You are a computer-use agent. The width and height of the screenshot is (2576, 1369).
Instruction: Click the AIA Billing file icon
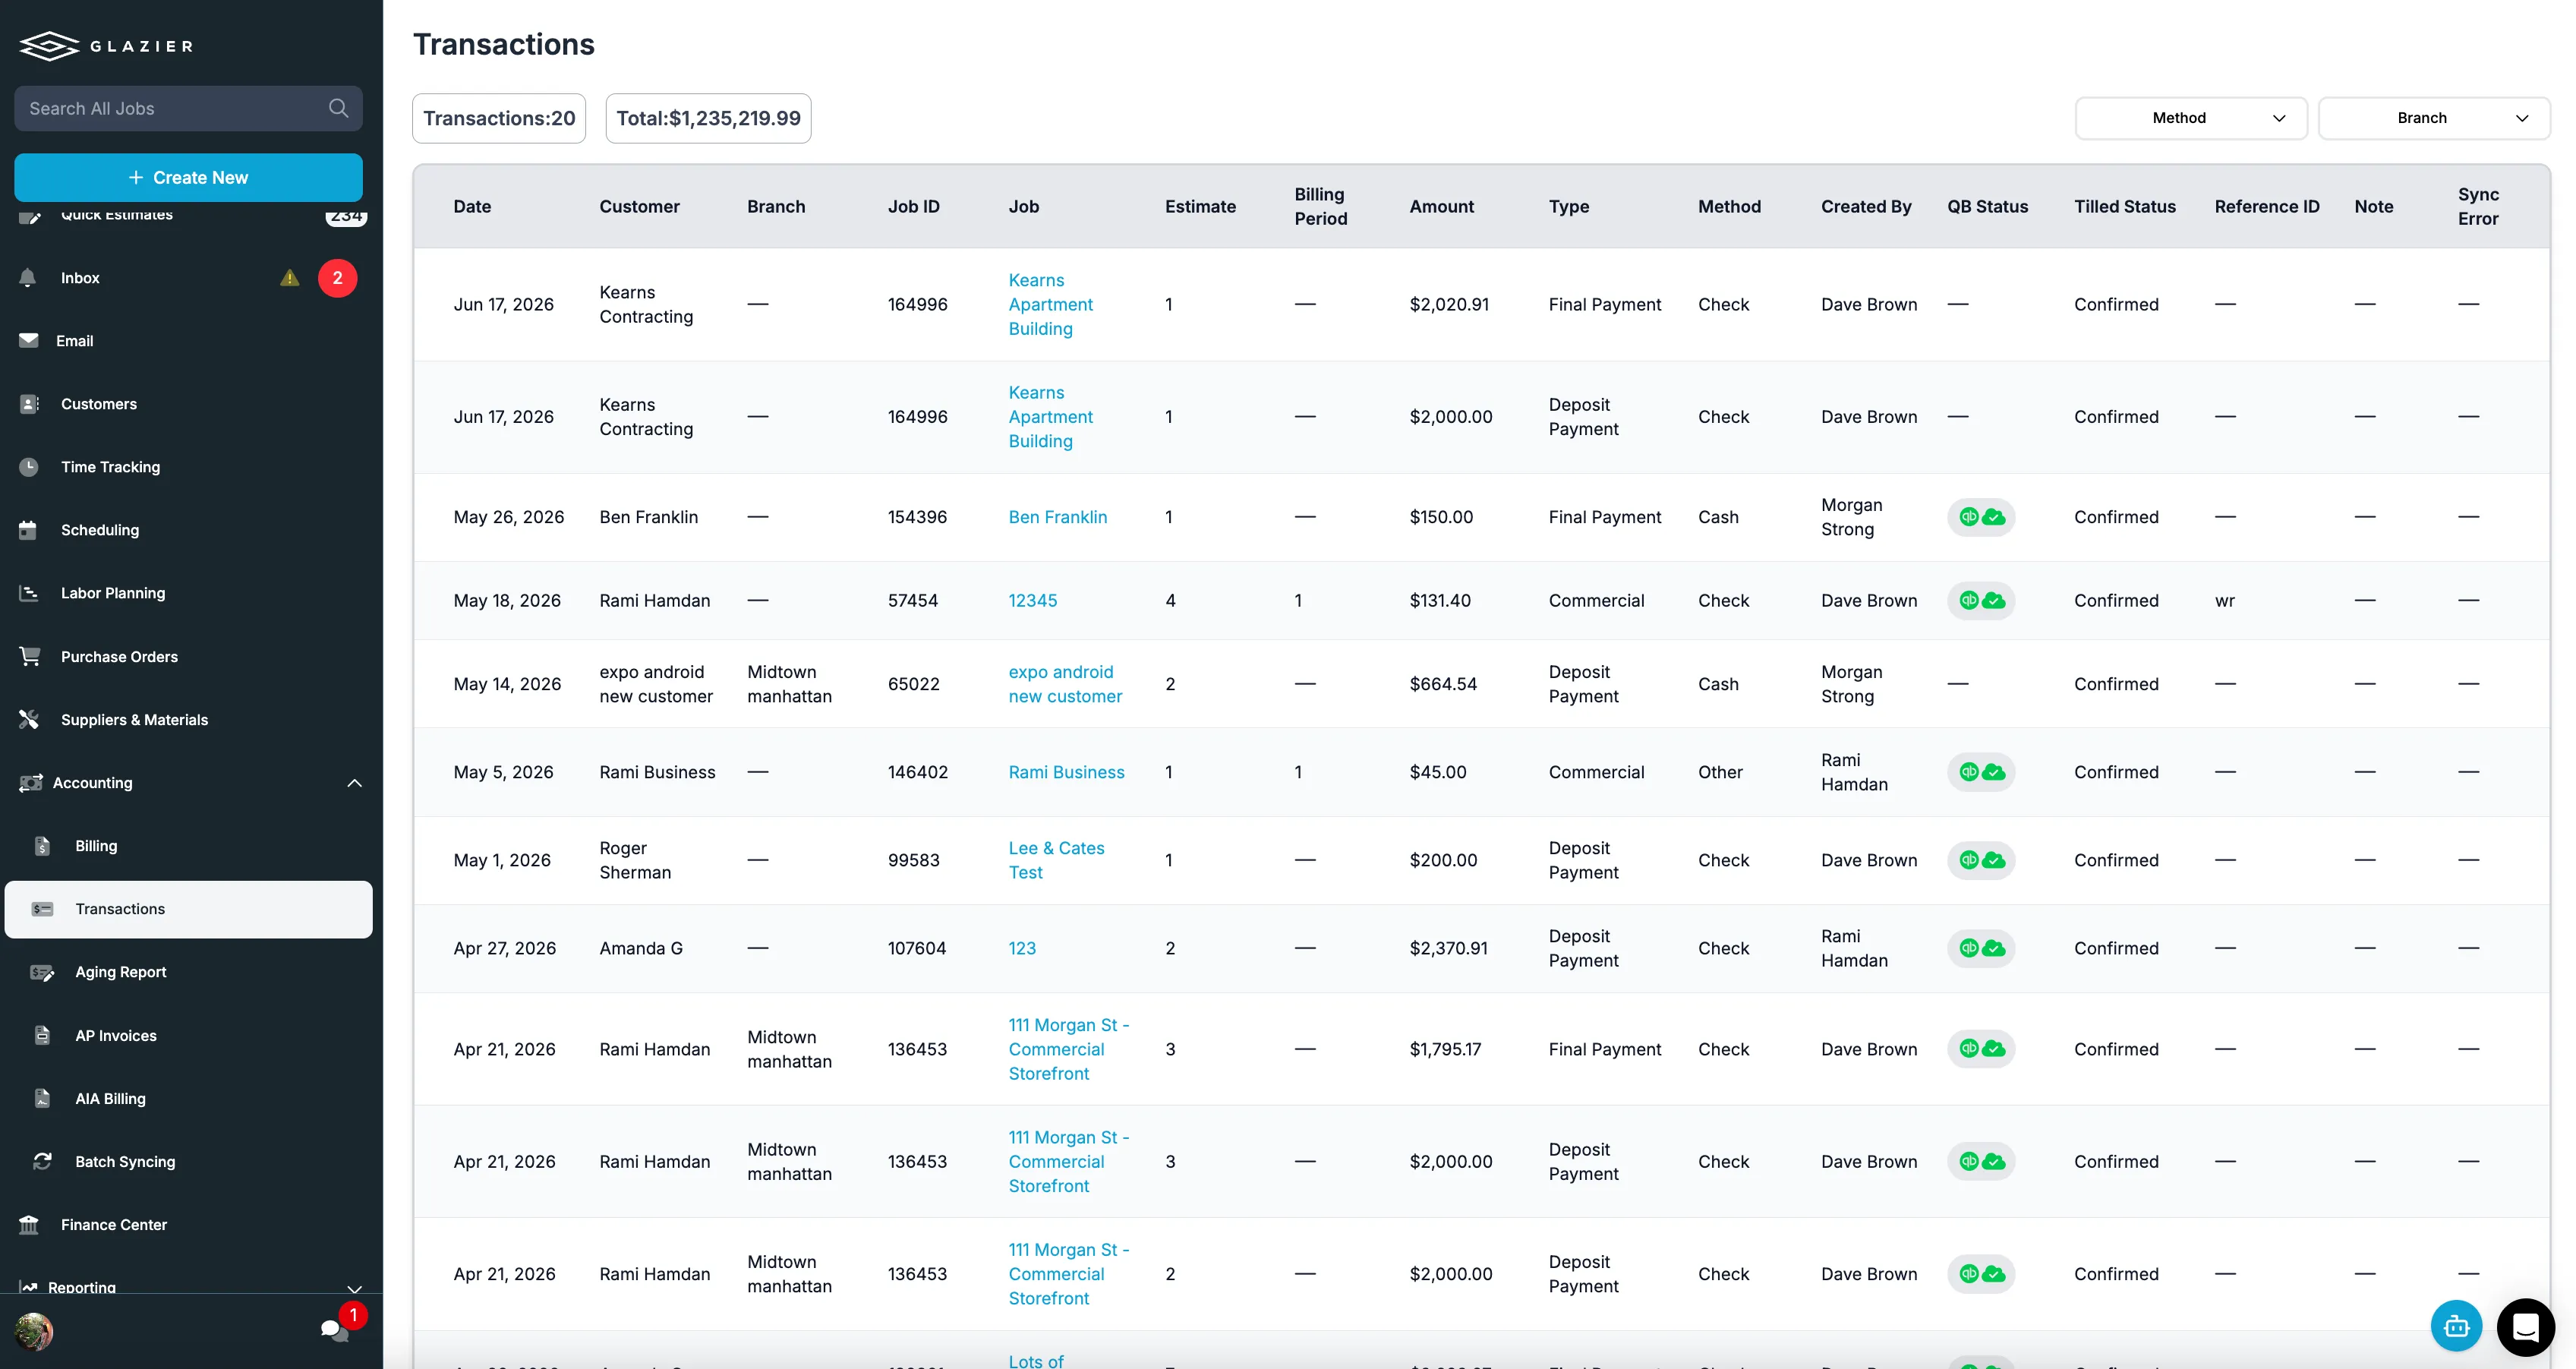coord(42,1098)
